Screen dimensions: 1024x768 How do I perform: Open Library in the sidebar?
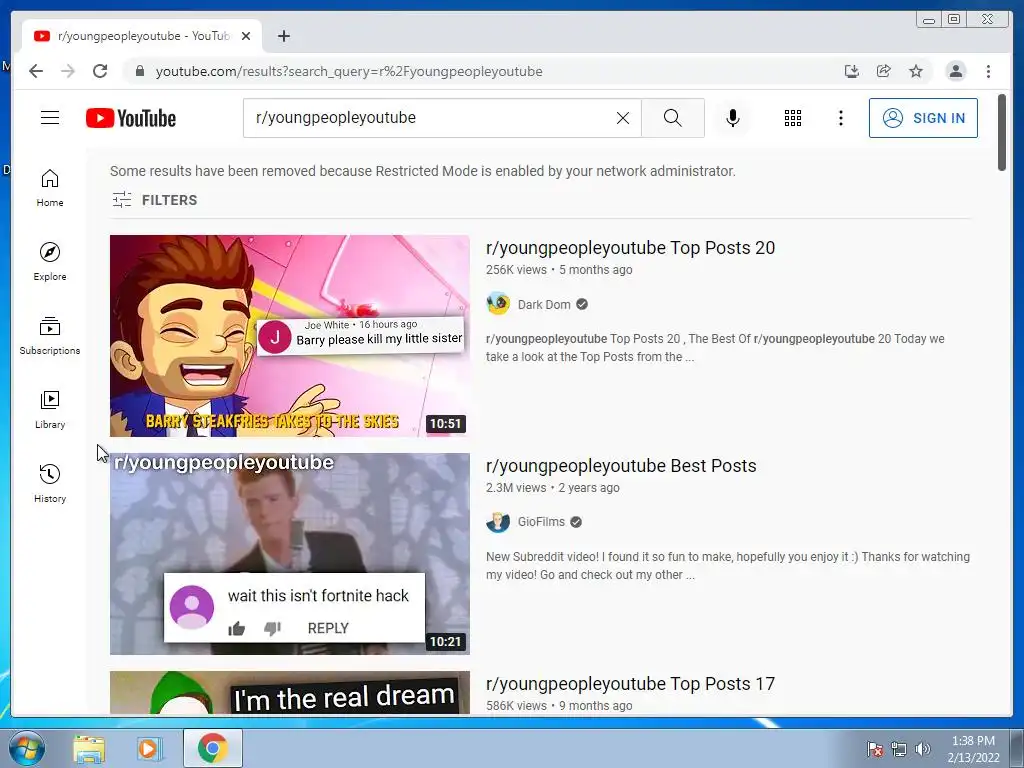[50, 409]
